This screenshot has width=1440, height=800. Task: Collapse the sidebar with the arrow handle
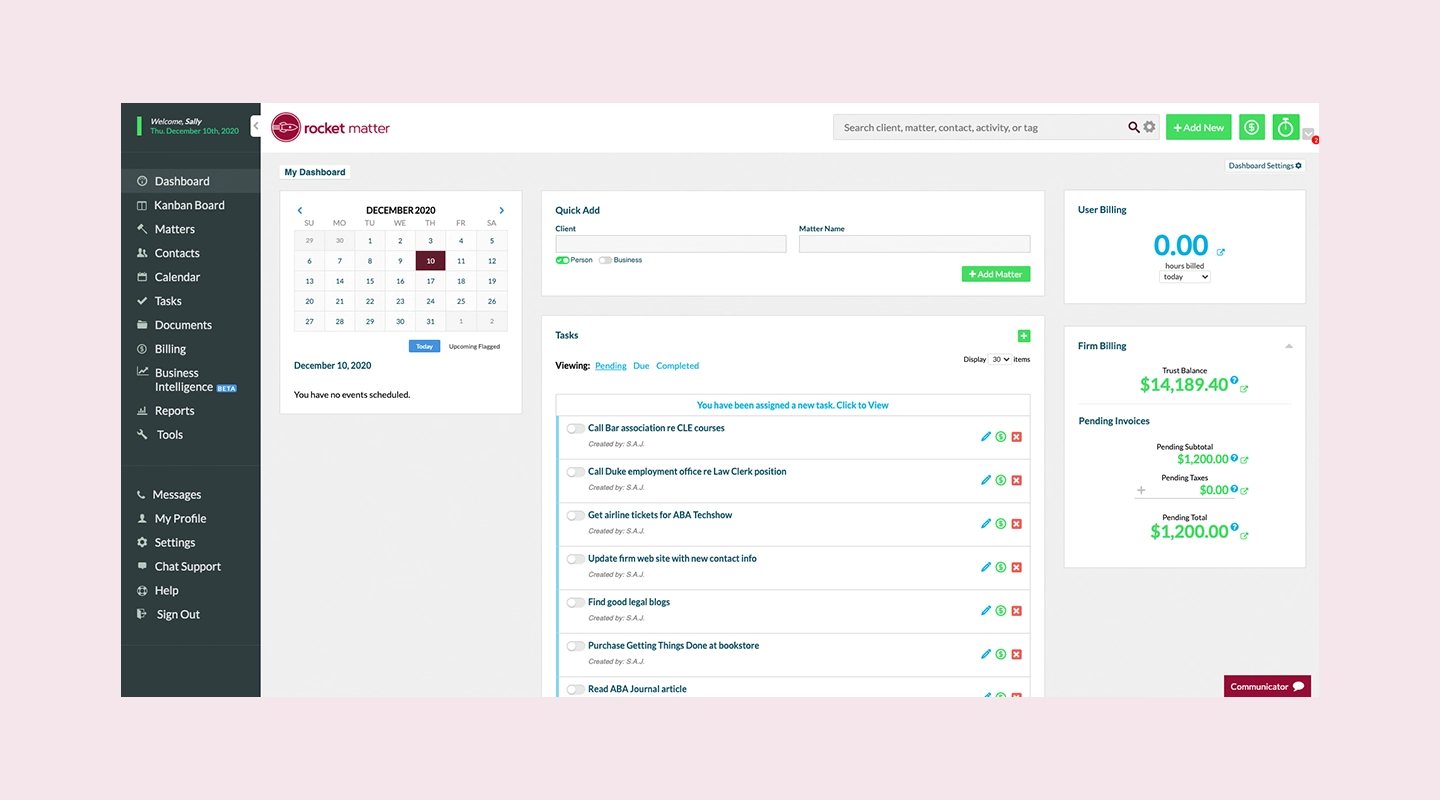pyautogui.click(x=256, y=126)
